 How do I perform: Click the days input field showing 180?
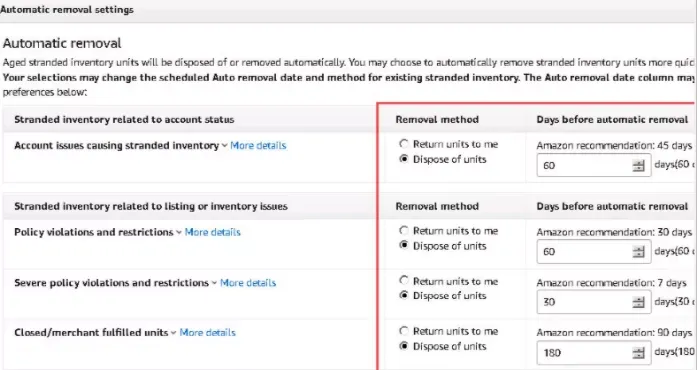(594, 353)
